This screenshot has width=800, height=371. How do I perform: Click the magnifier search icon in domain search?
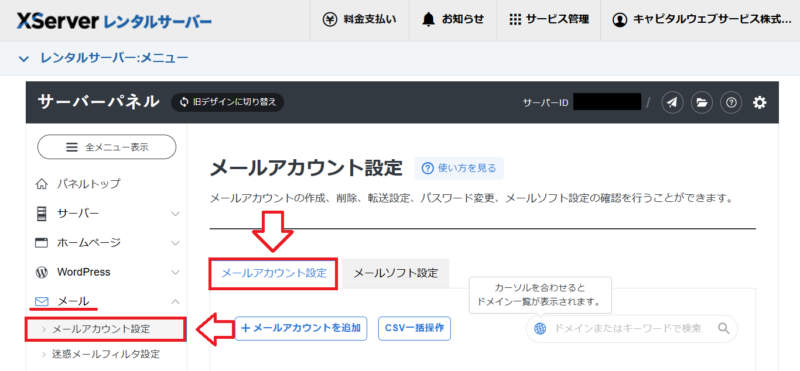click(x=723, y=328)
